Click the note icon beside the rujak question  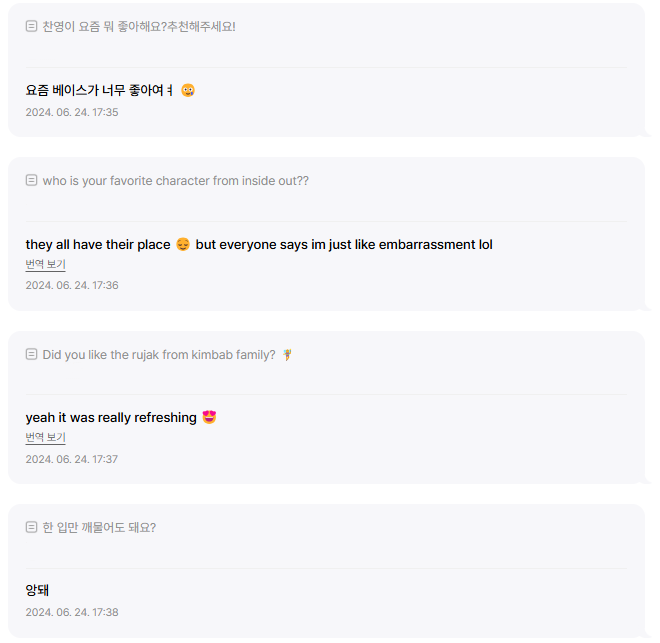tap(31, 354)
